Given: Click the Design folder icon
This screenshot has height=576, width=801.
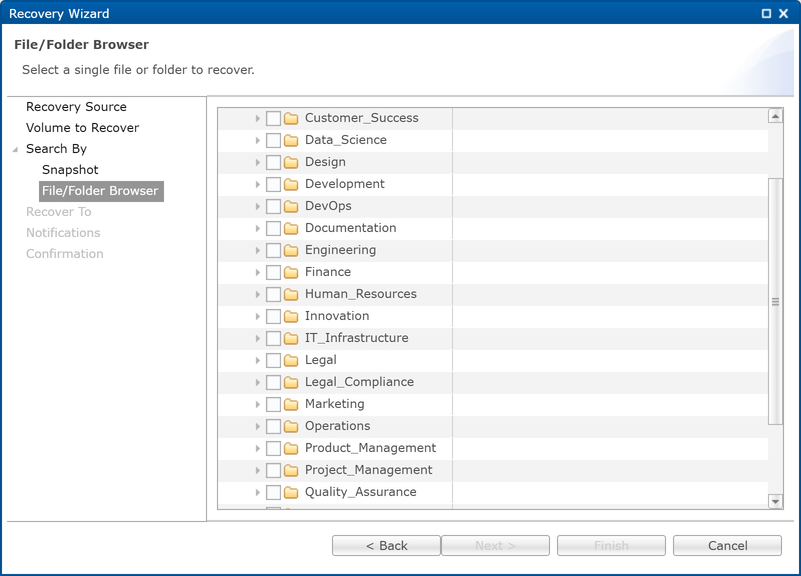Looking at the screenshot, I should click(291, 162).
